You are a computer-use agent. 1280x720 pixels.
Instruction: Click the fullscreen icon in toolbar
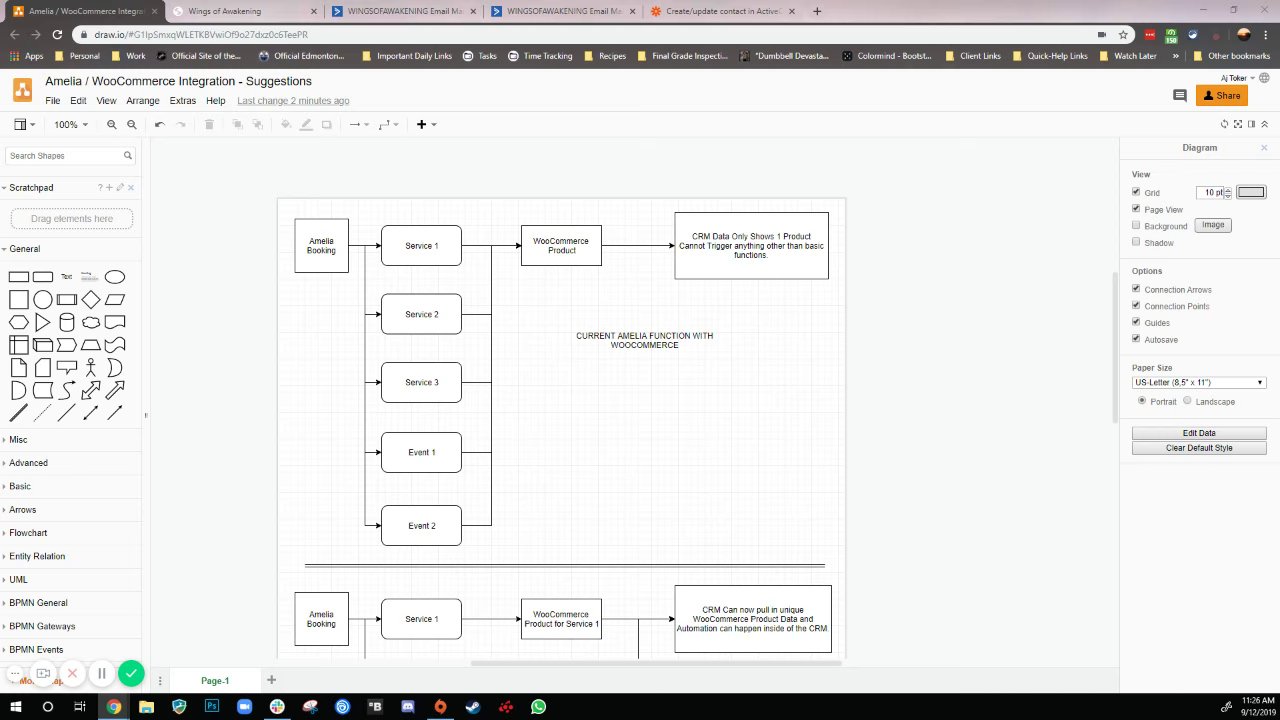tap(1238, 124)
